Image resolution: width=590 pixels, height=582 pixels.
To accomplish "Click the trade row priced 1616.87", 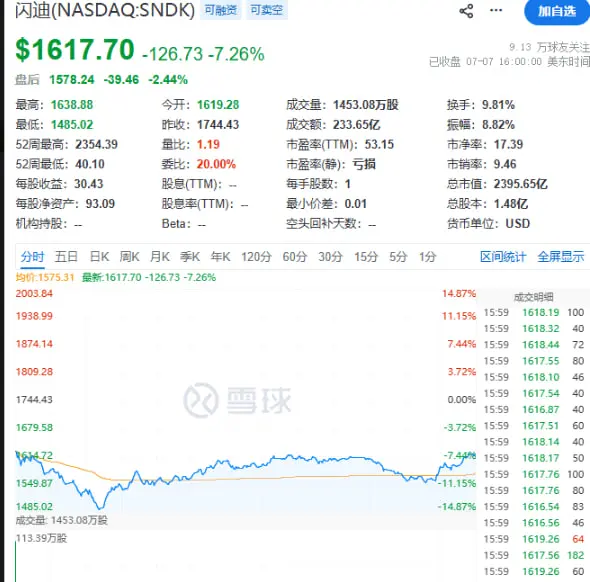I will click(x=534, y=410).
